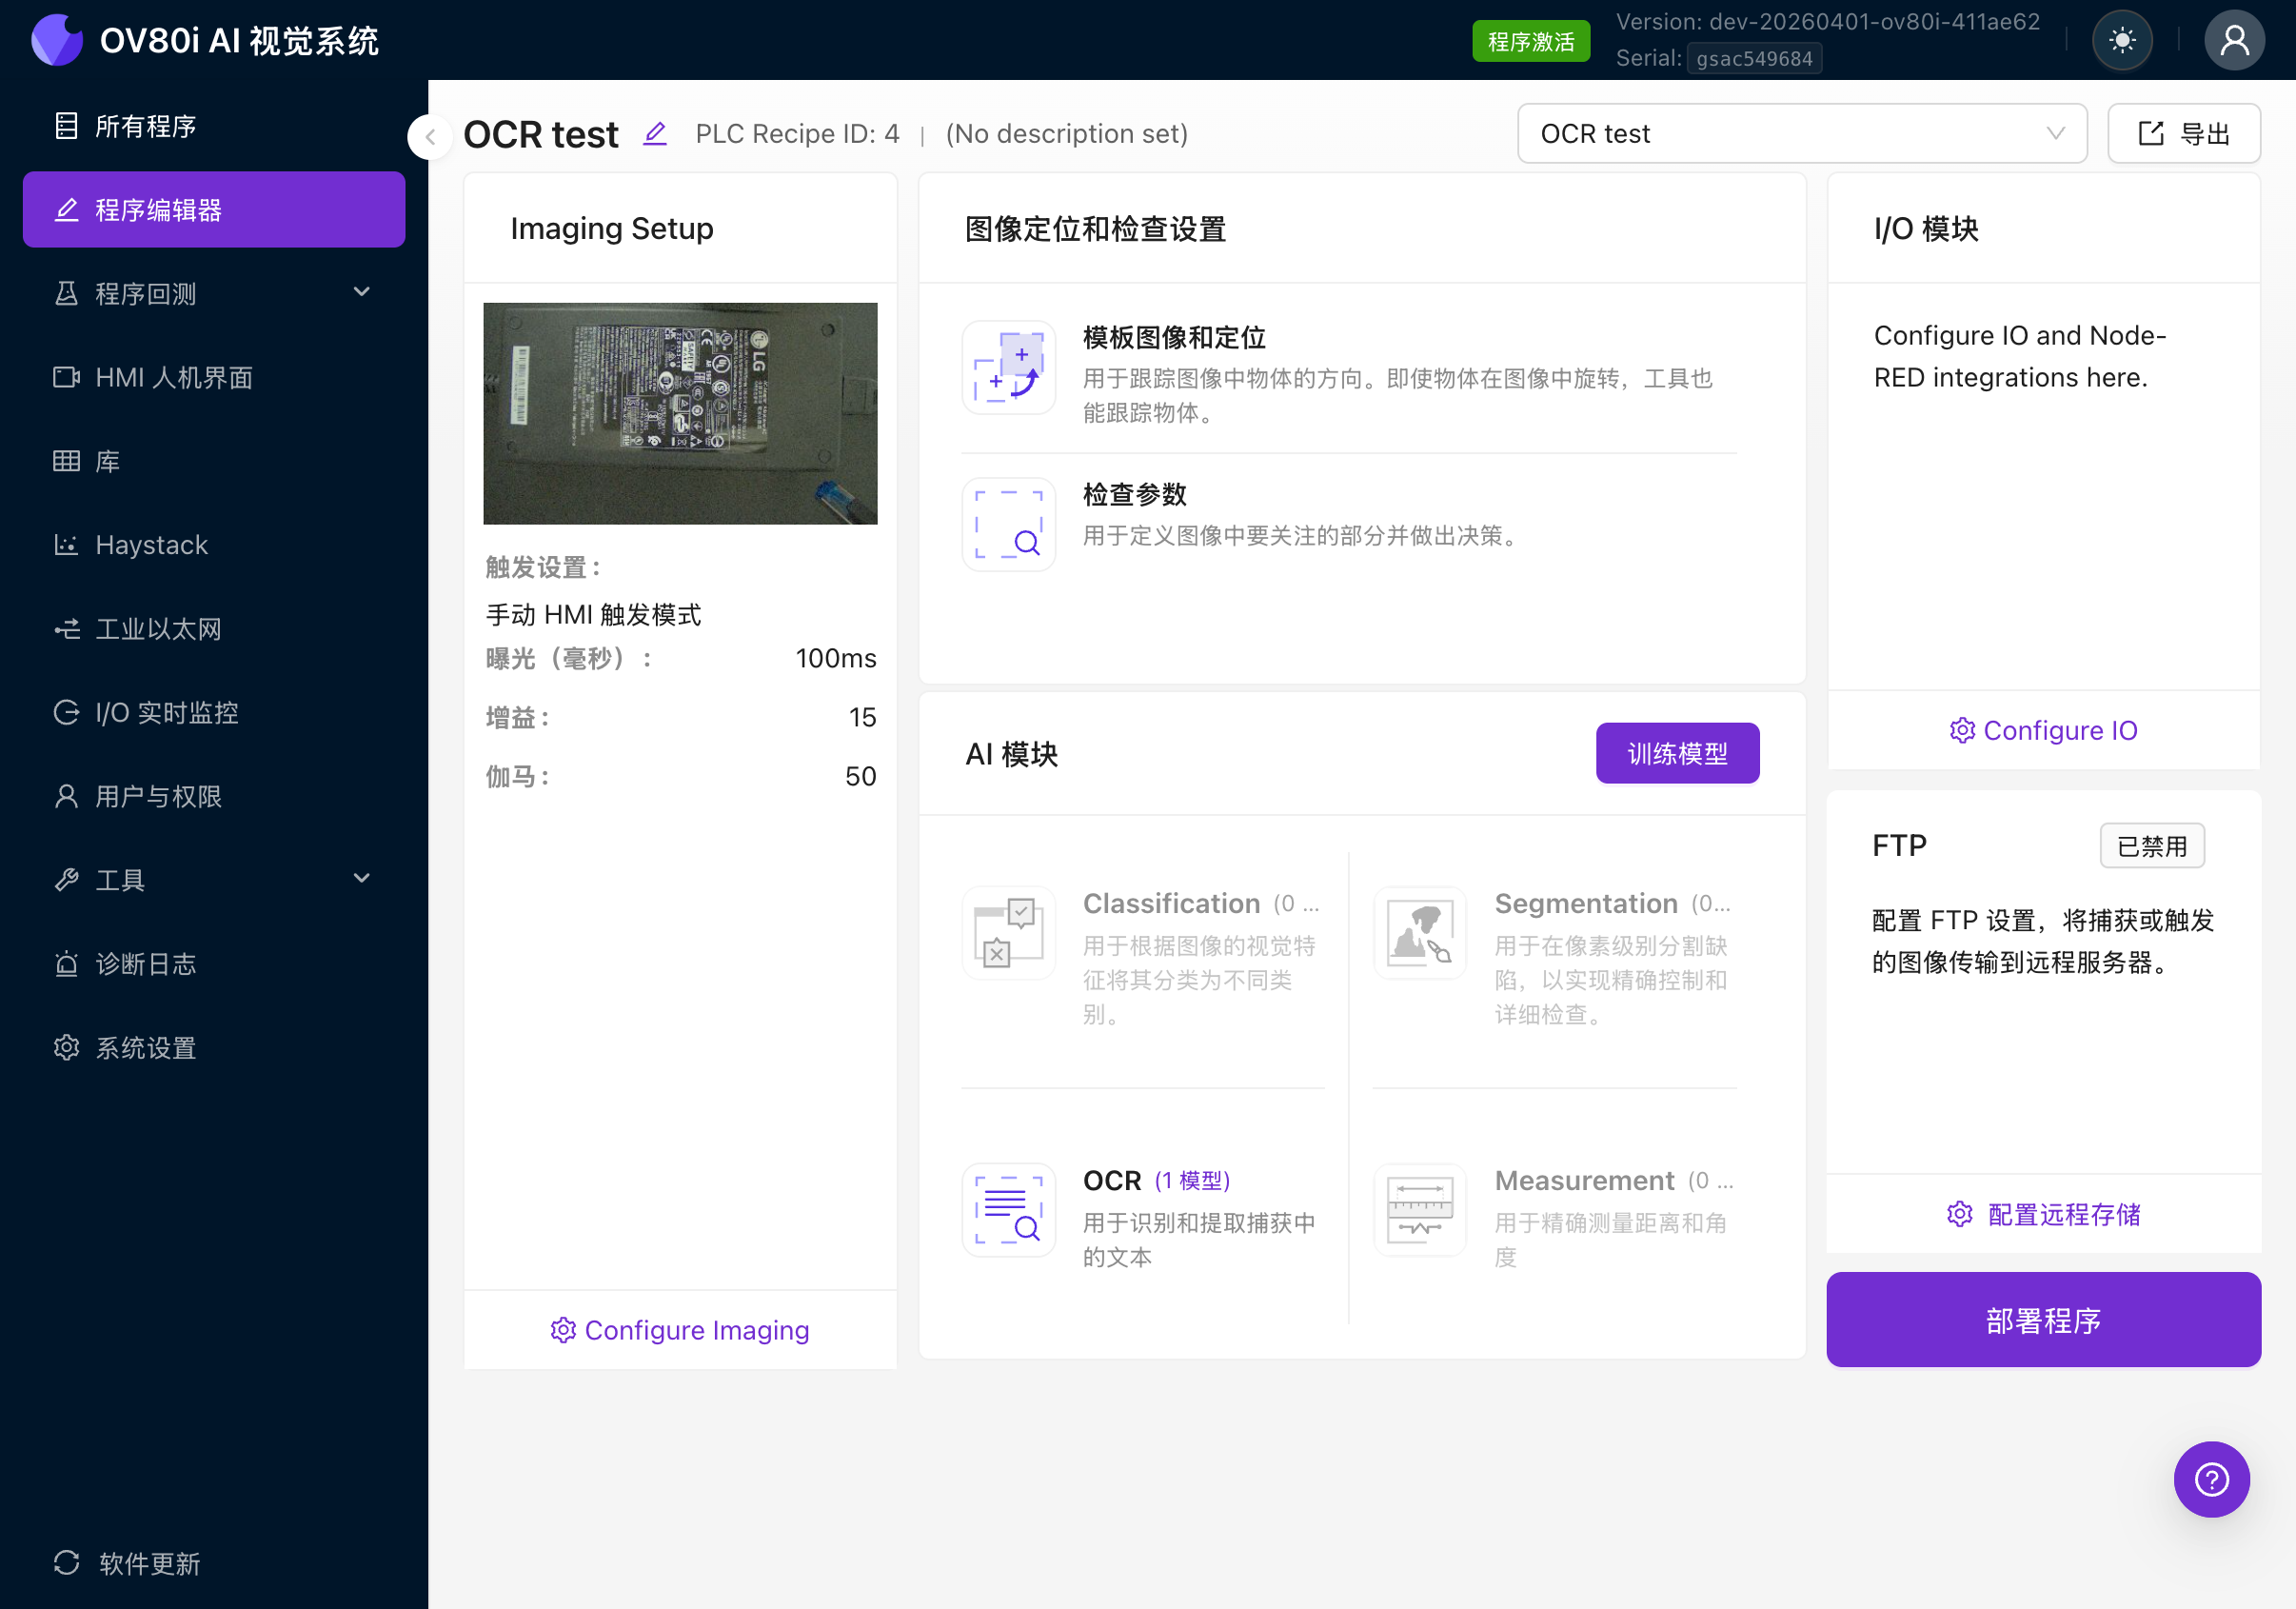Click the 工业以太网 sidebar icon

(x=67, y=629)
